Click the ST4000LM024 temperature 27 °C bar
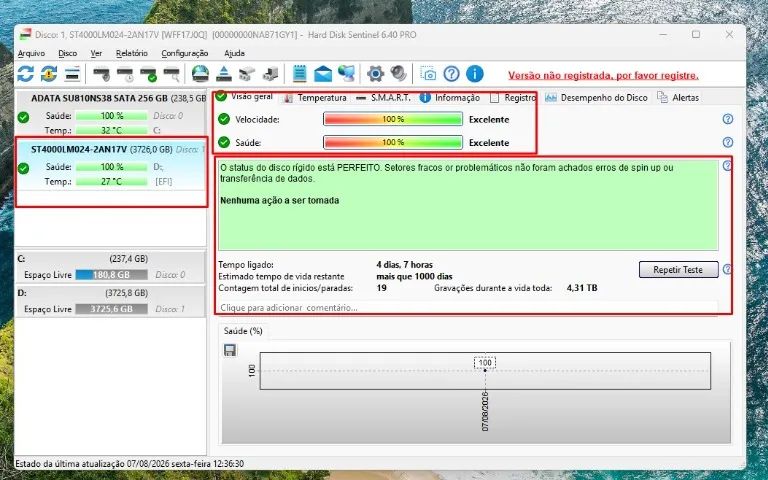 pyautogui.click(x=111, y=182)
